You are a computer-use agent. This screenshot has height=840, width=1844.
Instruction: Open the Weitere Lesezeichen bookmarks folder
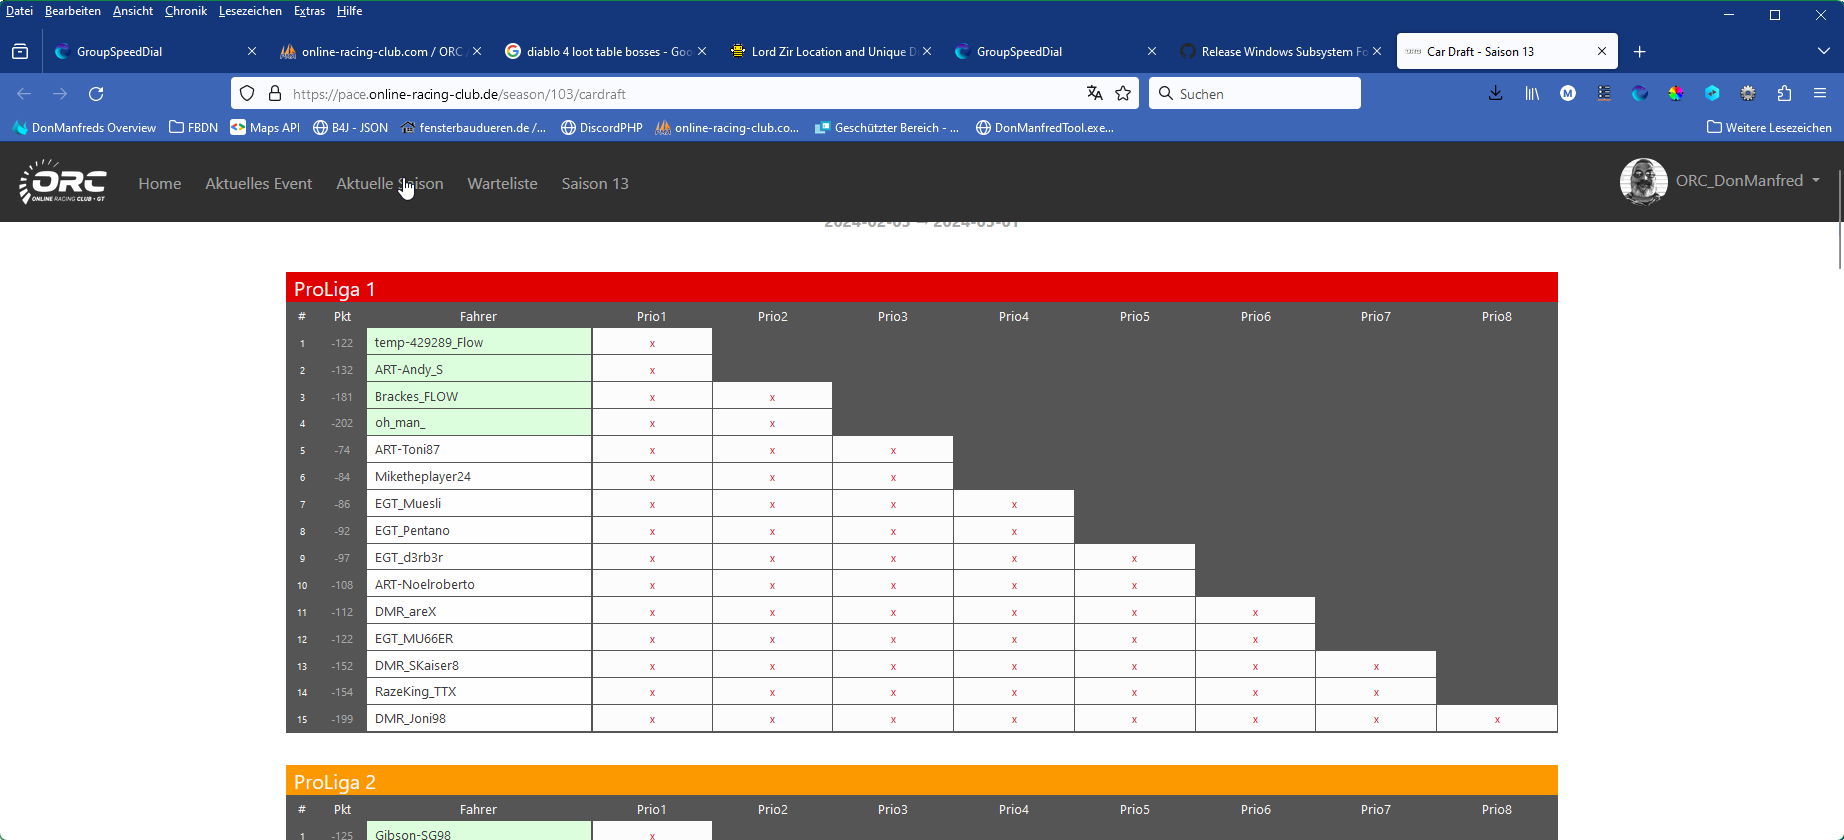tap(1769, 128)
